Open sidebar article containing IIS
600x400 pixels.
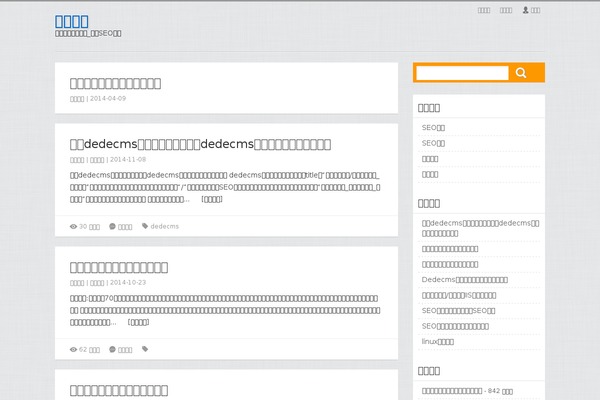tap(459, 295)
